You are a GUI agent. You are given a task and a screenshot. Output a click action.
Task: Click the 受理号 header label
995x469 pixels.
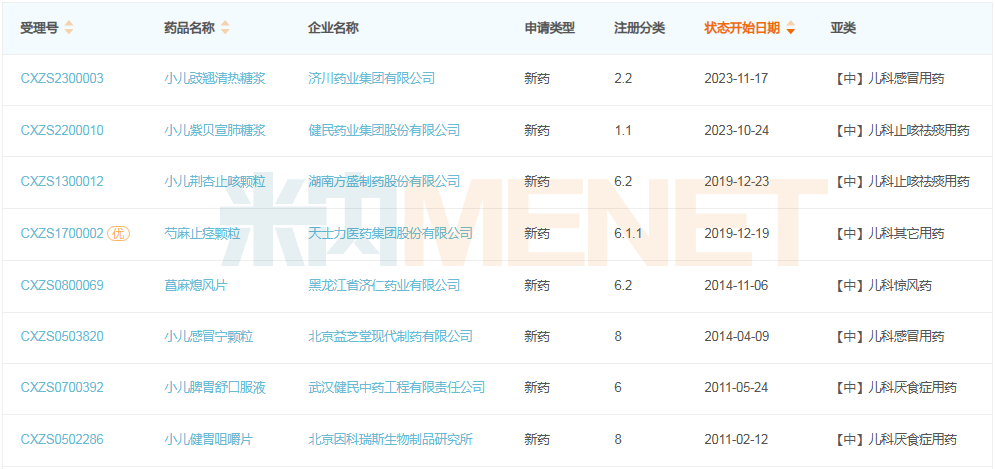tap(39, 28)
